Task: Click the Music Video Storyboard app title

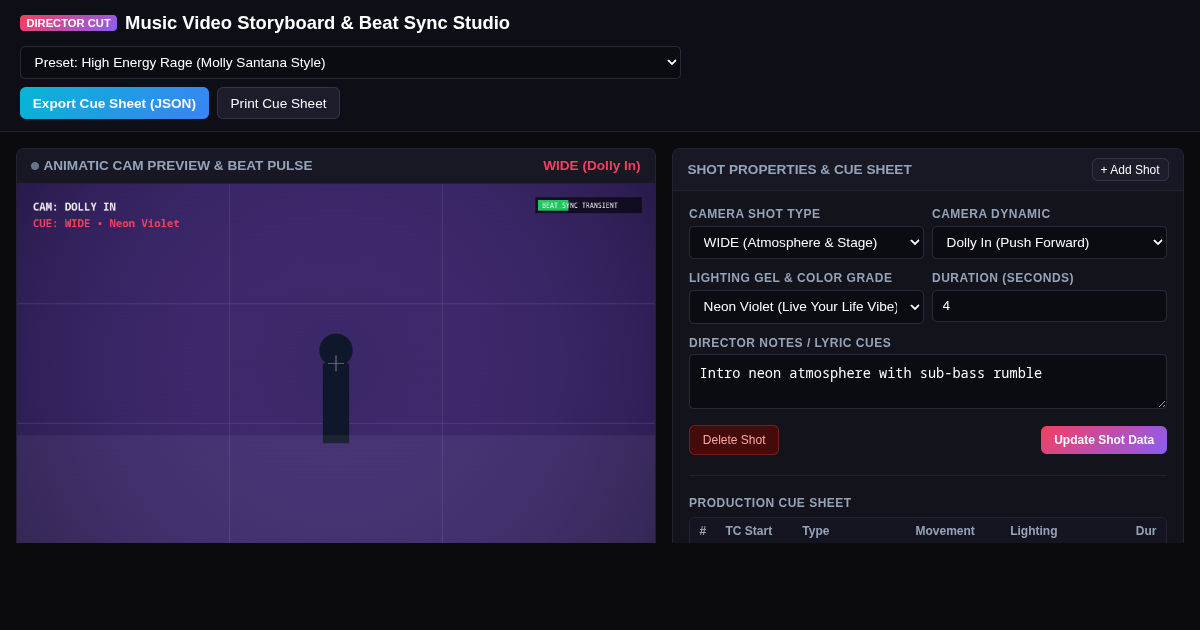Action: [317, 23]
